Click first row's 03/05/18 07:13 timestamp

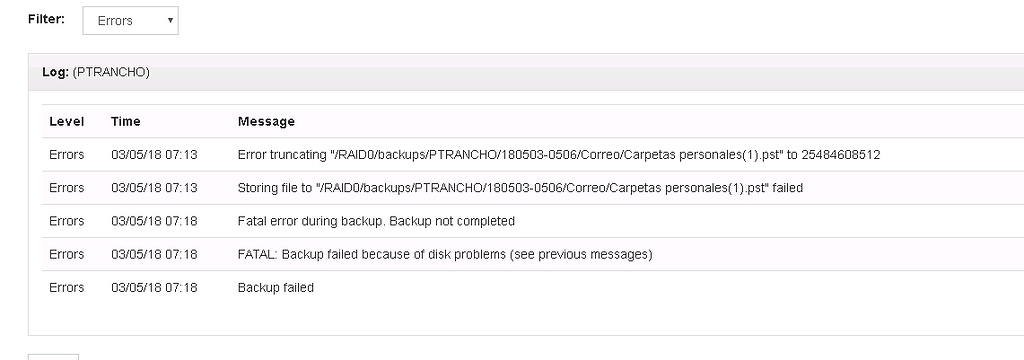(x=154, y=155)
